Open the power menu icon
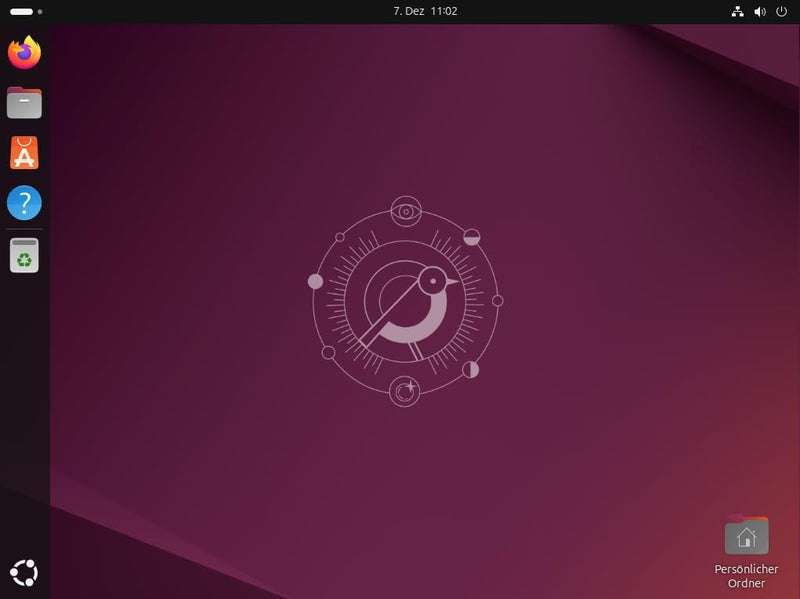 781,11
